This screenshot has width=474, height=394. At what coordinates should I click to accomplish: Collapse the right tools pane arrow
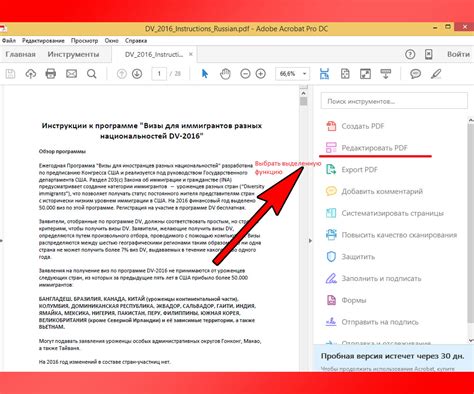[310, 240]
